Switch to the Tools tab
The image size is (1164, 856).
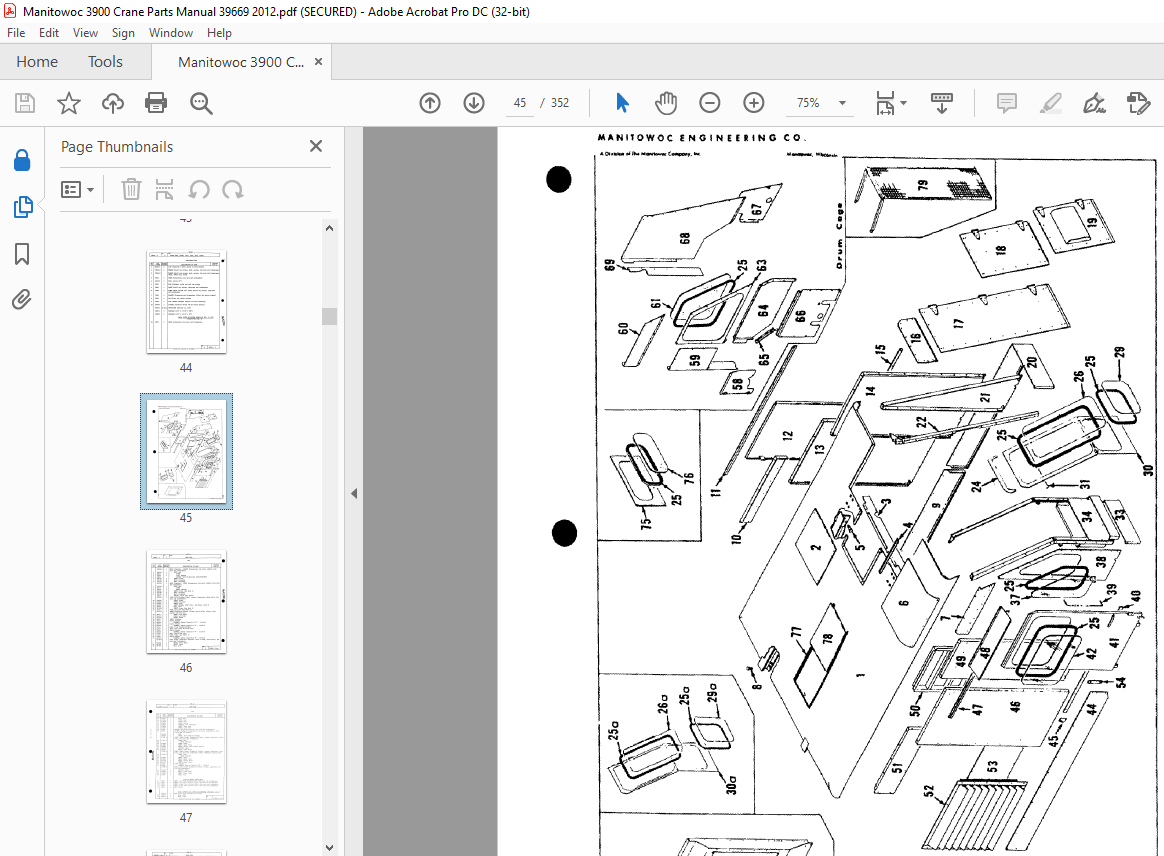point(105,62)
